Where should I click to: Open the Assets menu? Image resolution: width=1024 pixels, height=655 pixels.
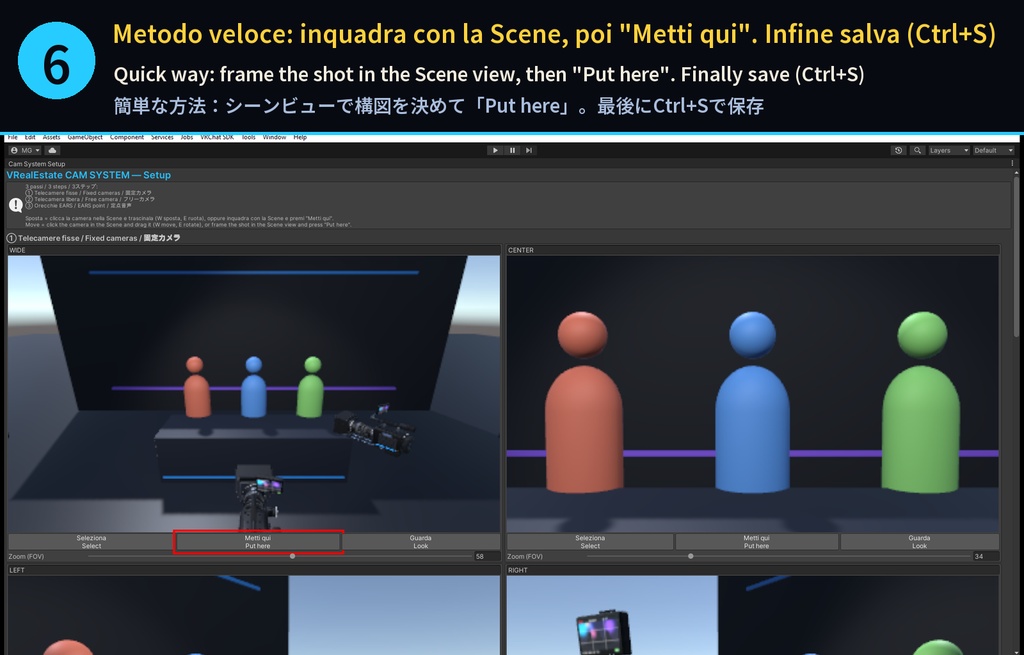click(x=51, y=138)
